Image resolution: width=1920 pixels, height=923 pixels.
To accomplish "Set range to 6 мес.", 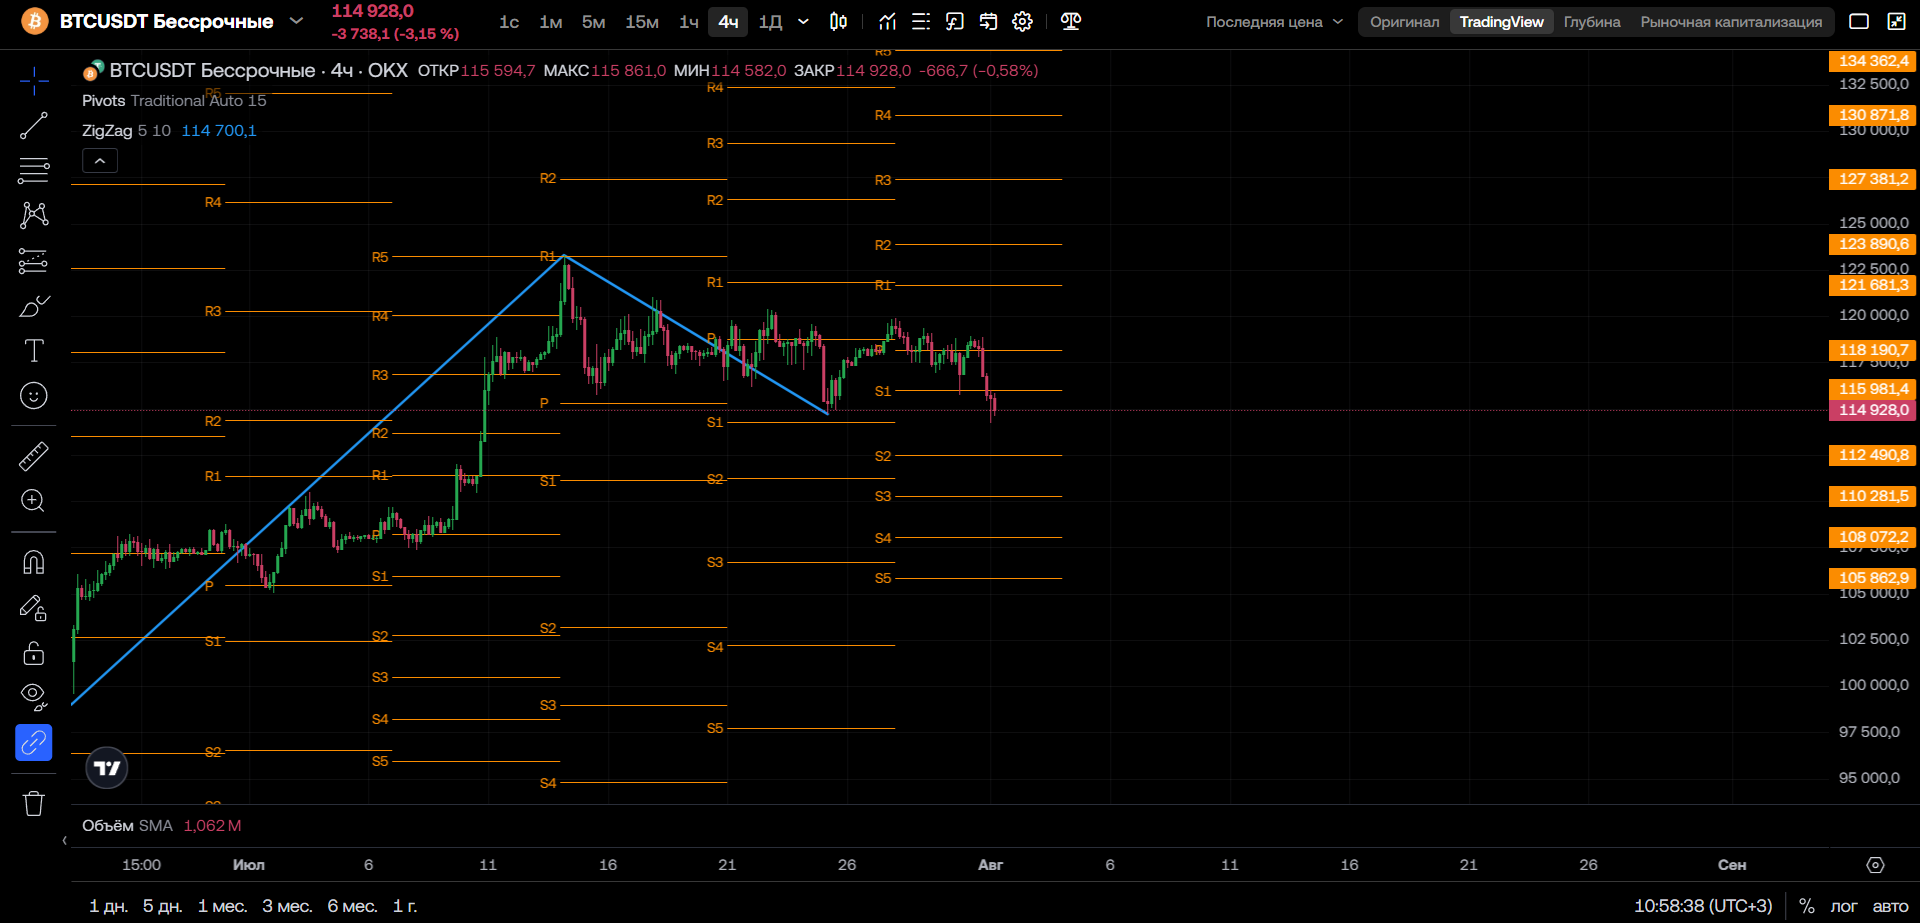I will [352, 906].
